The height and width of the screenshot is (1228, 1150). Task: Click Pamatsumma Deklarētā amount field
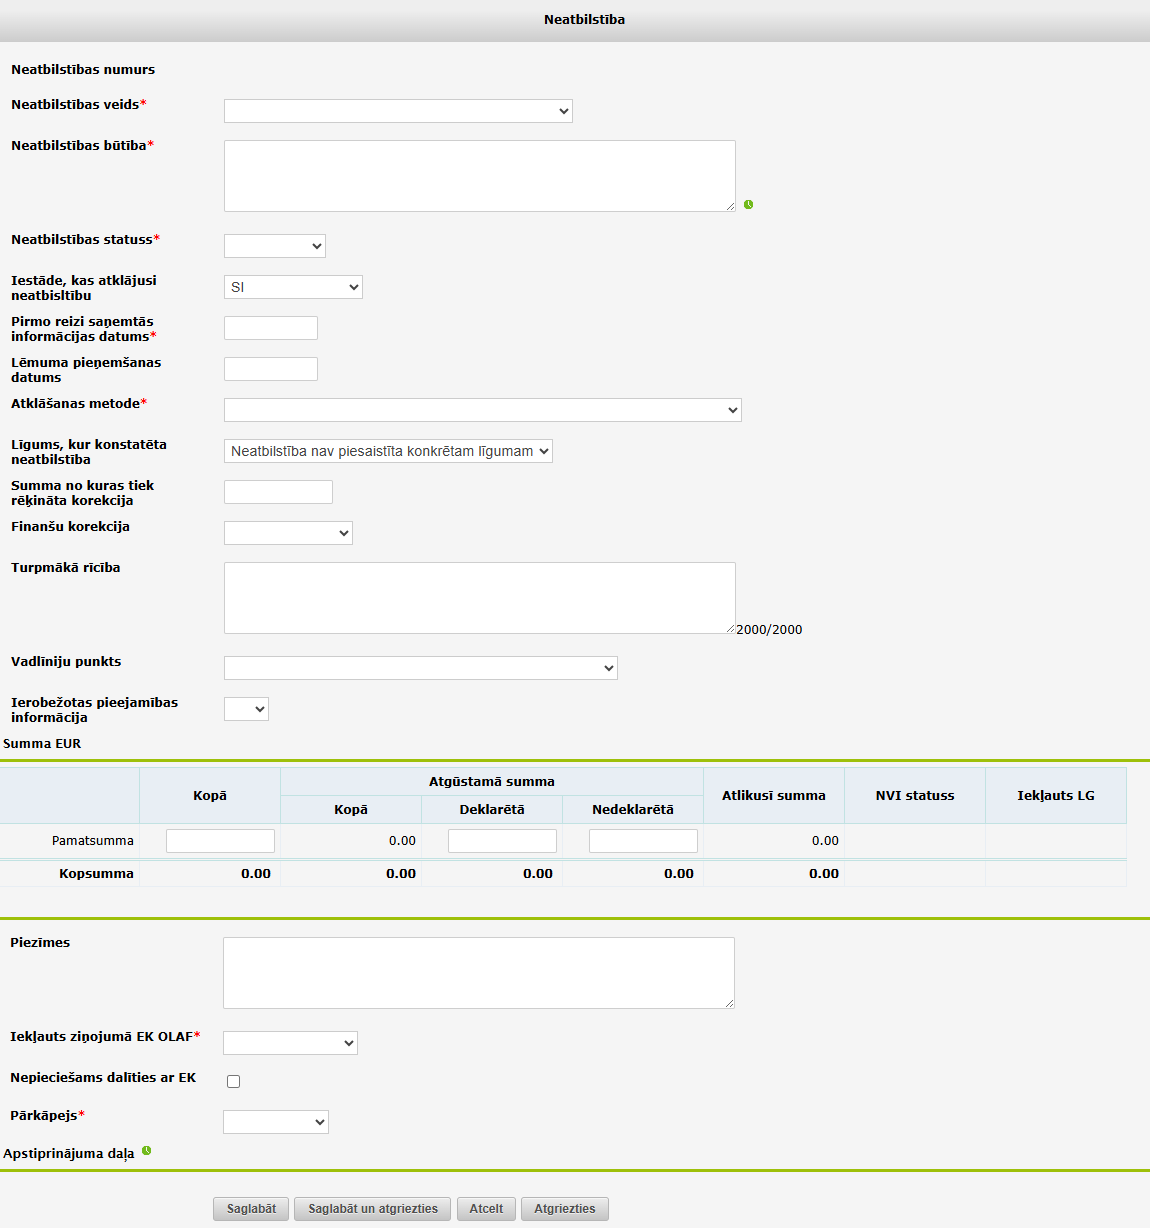click(x=502, y=841)
